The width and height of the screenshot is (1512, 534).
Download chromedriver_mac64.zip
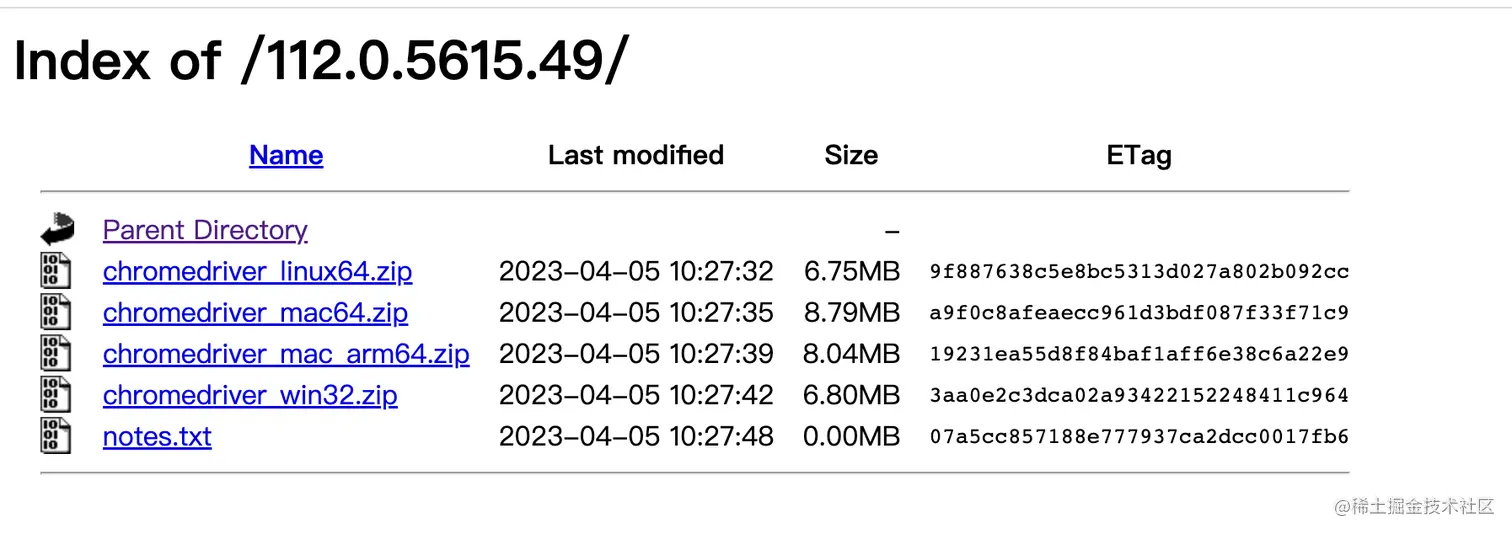click(255, 312)
